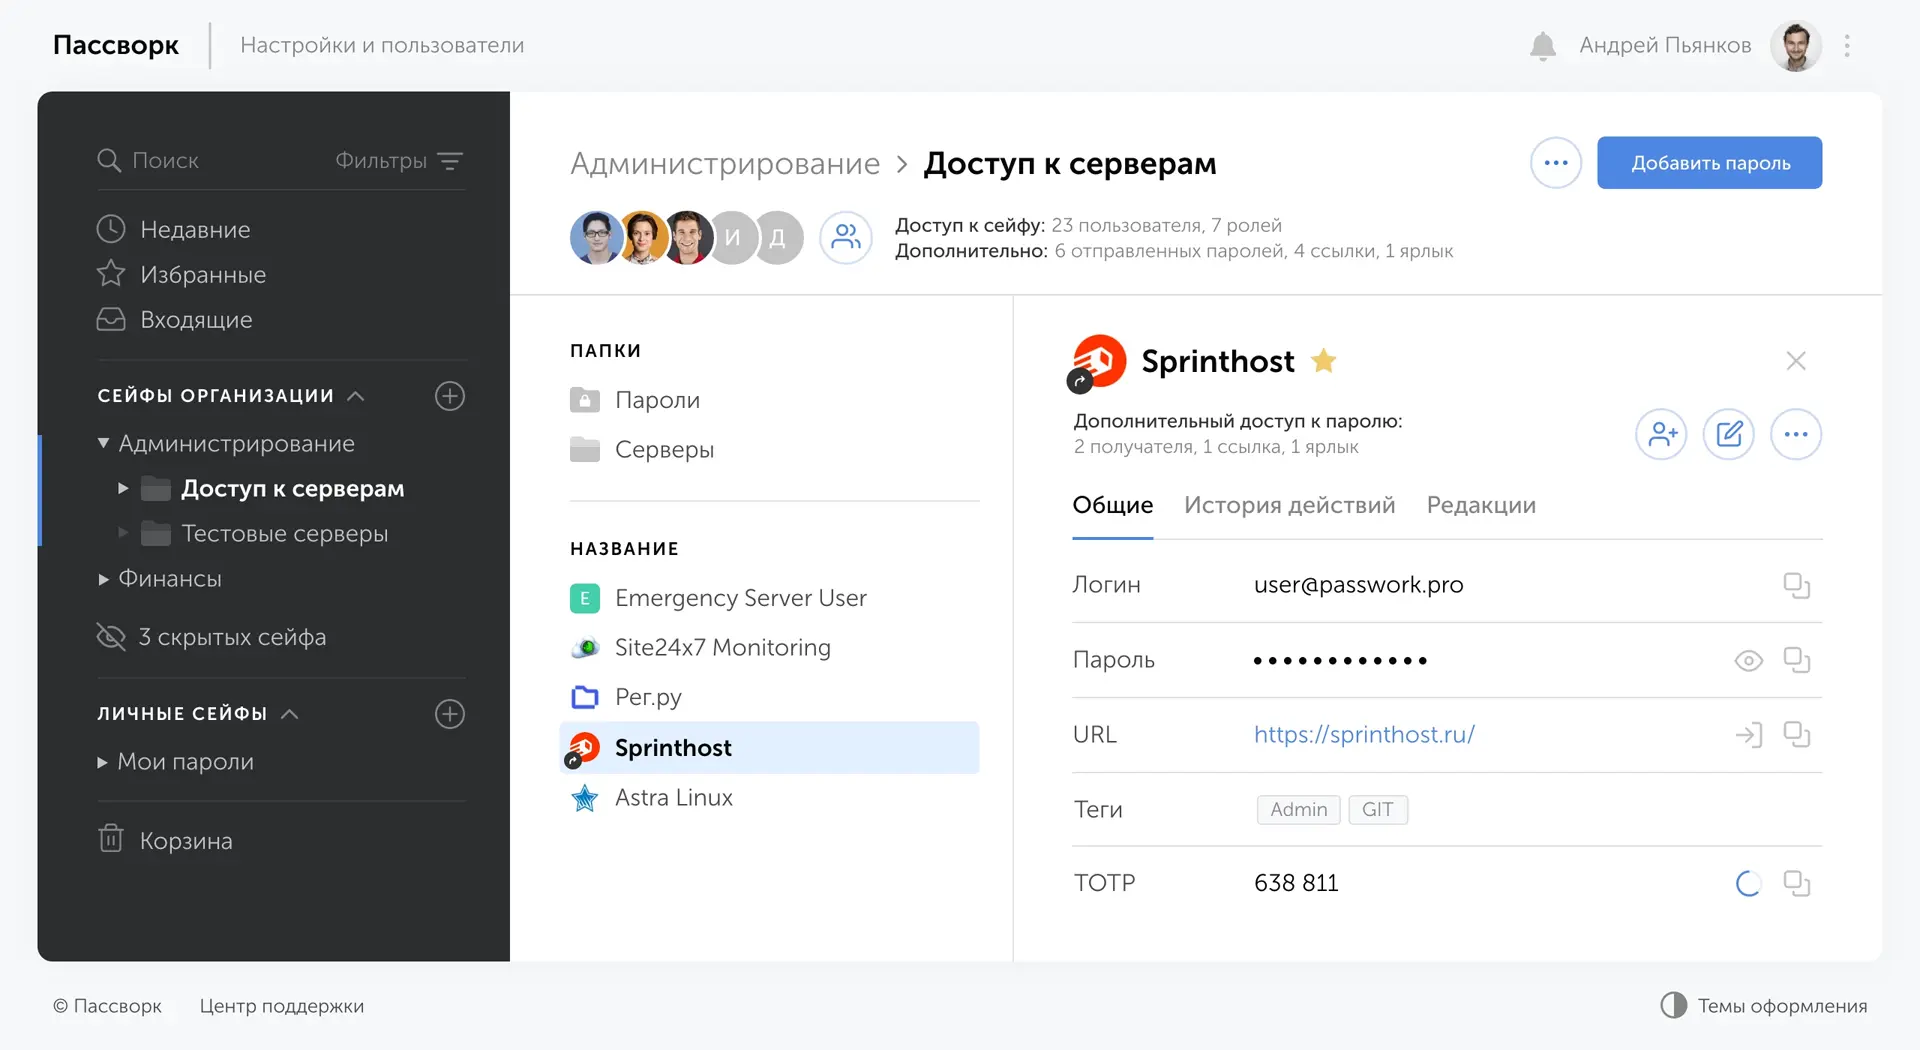Collapse the СЕЙФЫ ОРГАНИЗАЦИИ section
The height and width of the screenshot is (1050, 1920).
click(x=357, y=396)
